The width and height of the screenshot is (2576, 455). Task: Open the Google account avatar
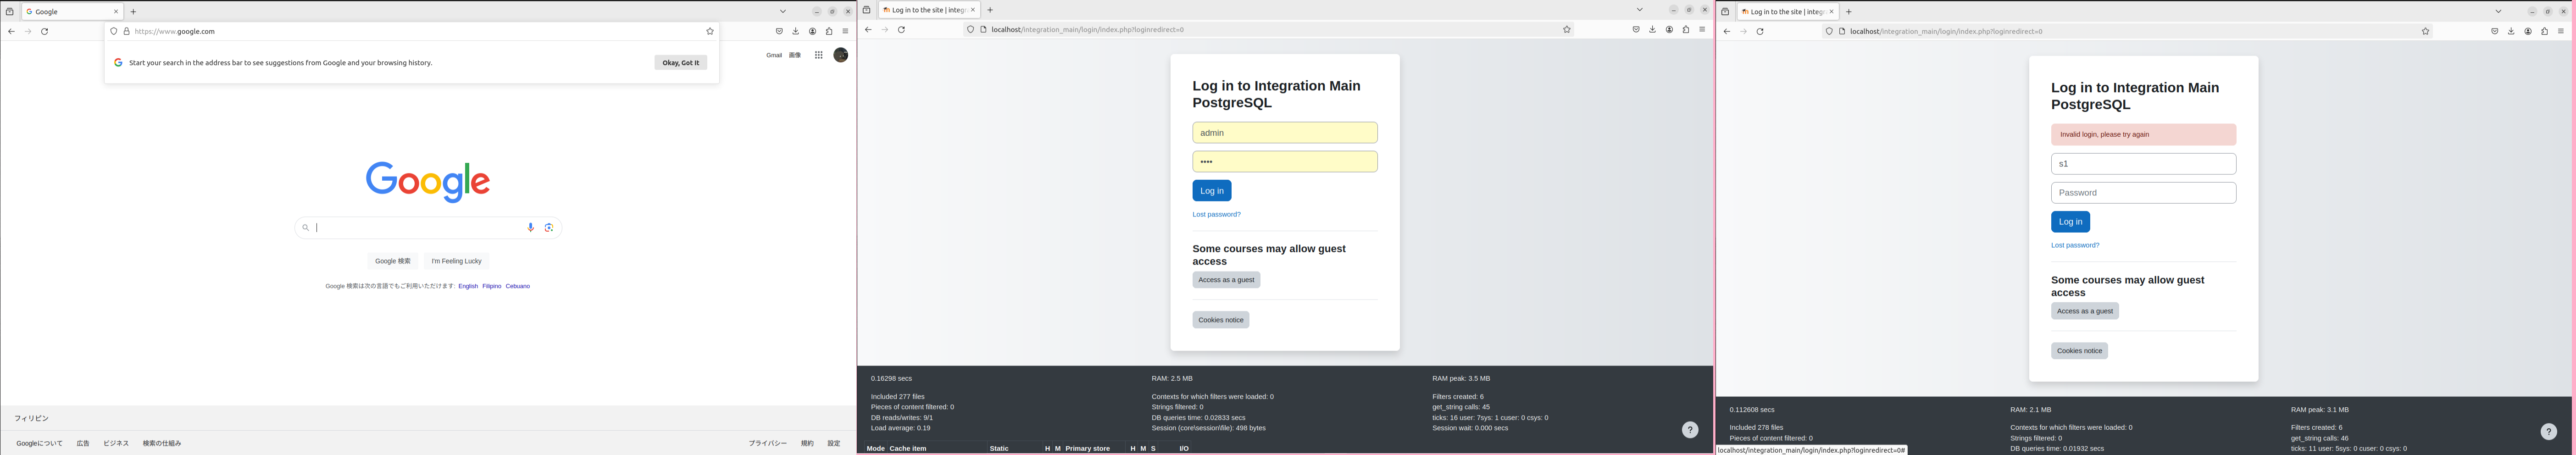[841, 55]
